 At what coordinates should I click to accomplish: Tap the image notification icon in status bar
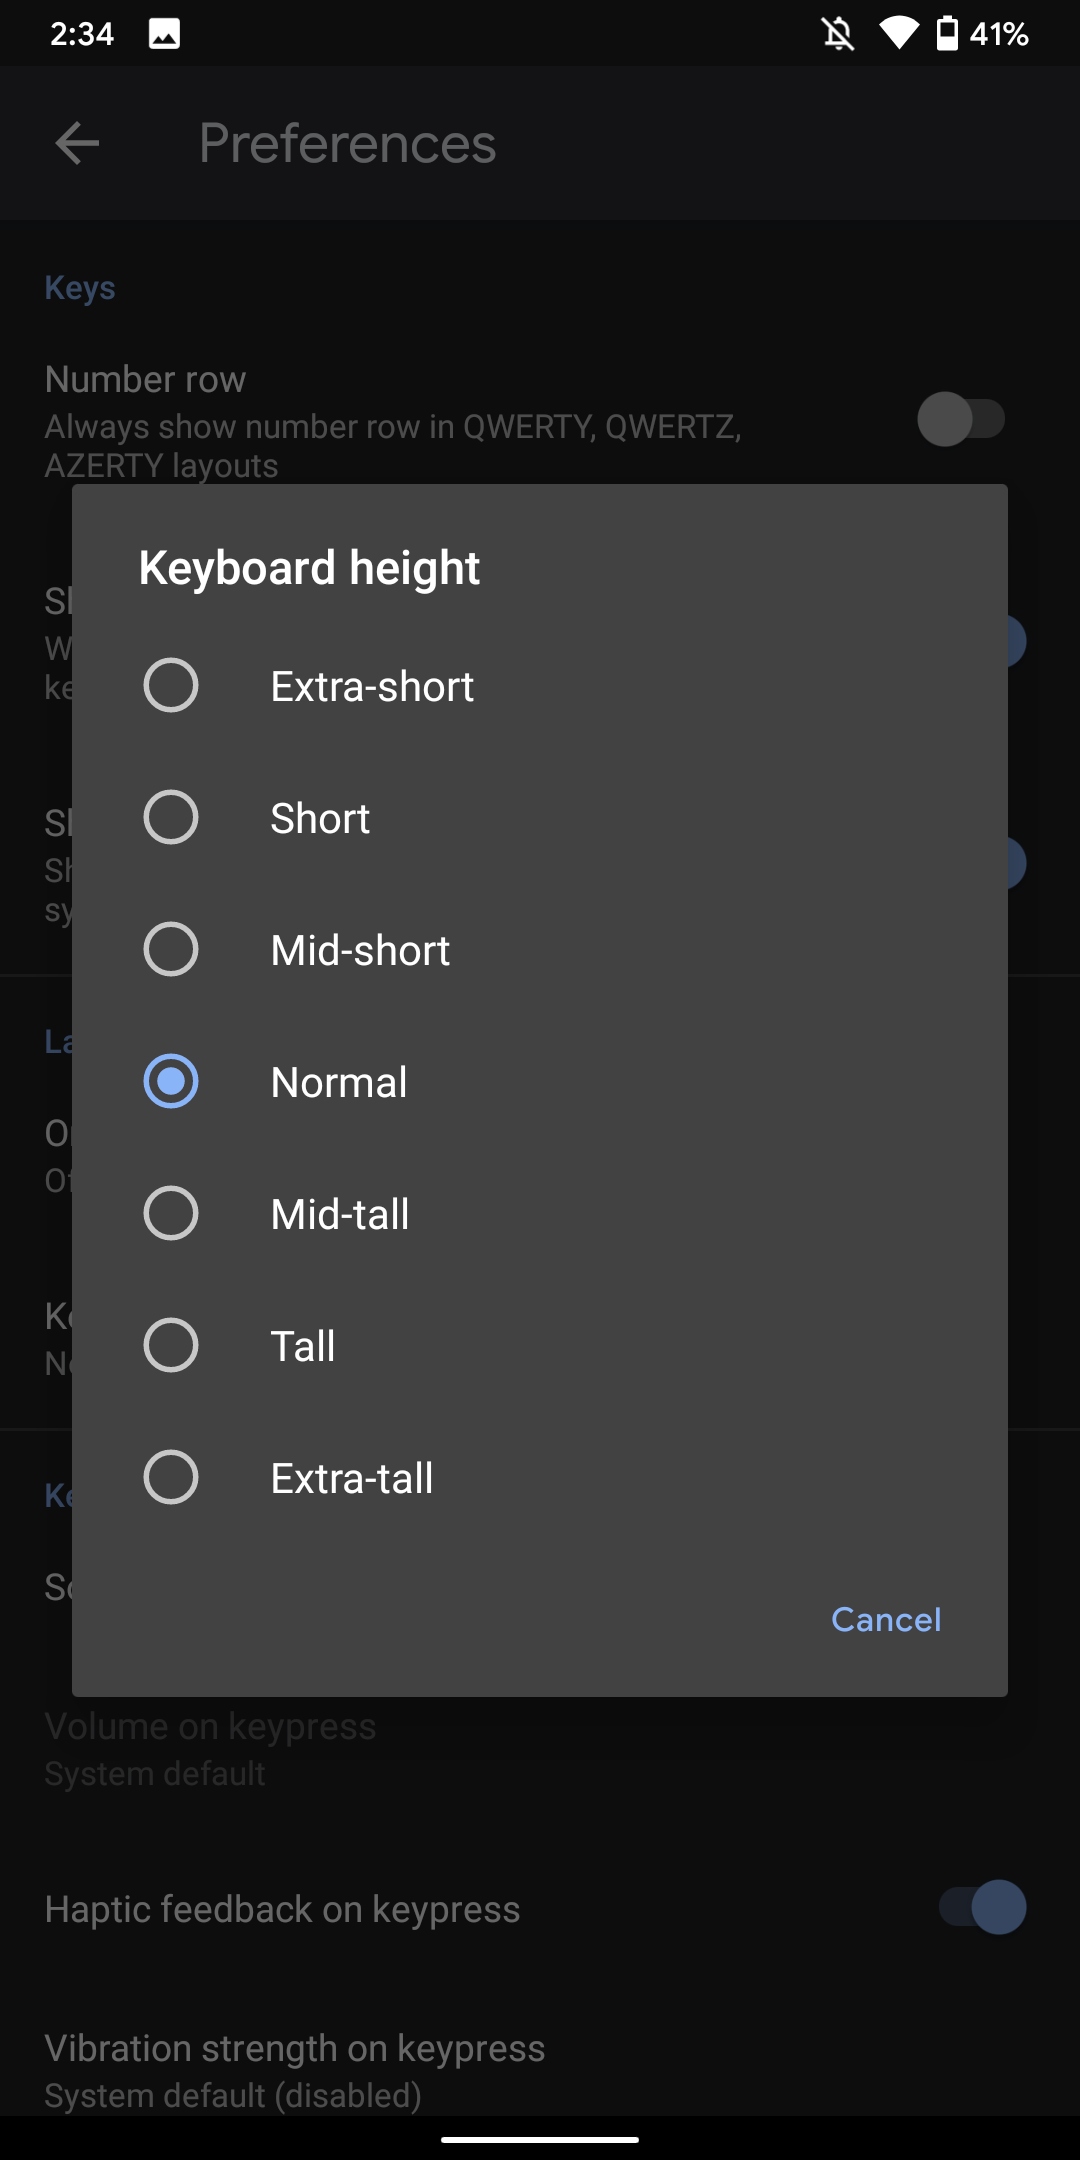(164, 34)
